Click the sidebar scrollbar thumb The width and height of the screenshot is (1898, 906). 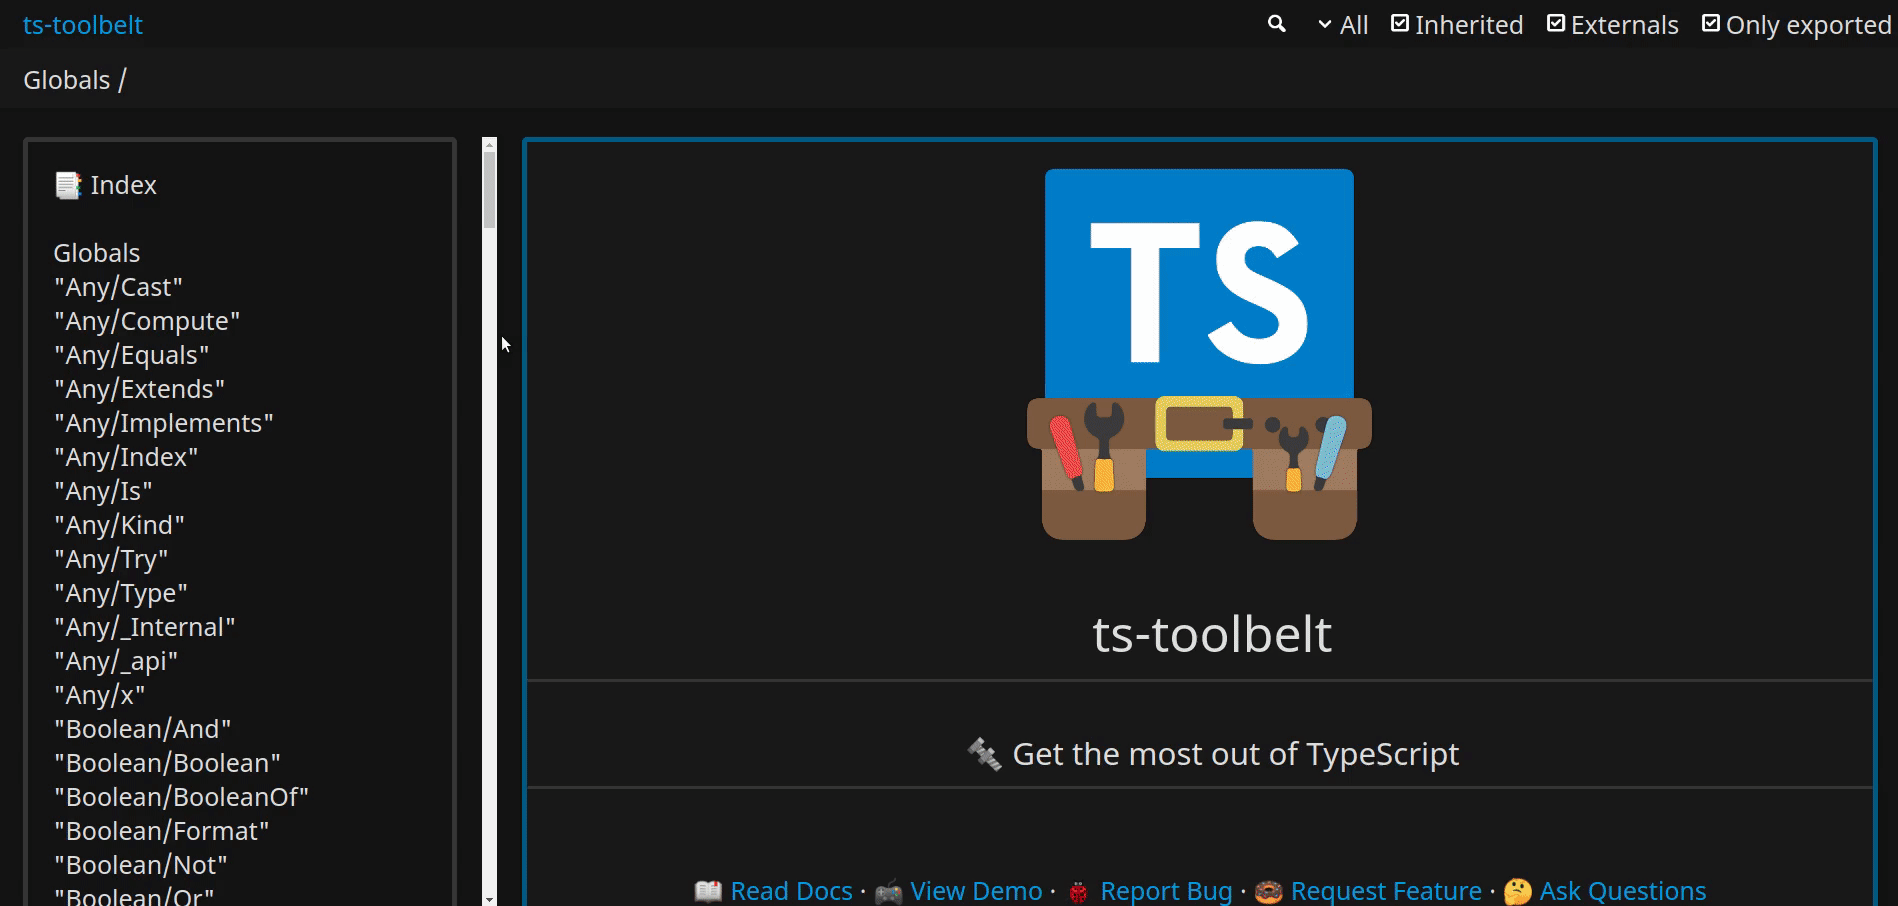coord(489,190)
